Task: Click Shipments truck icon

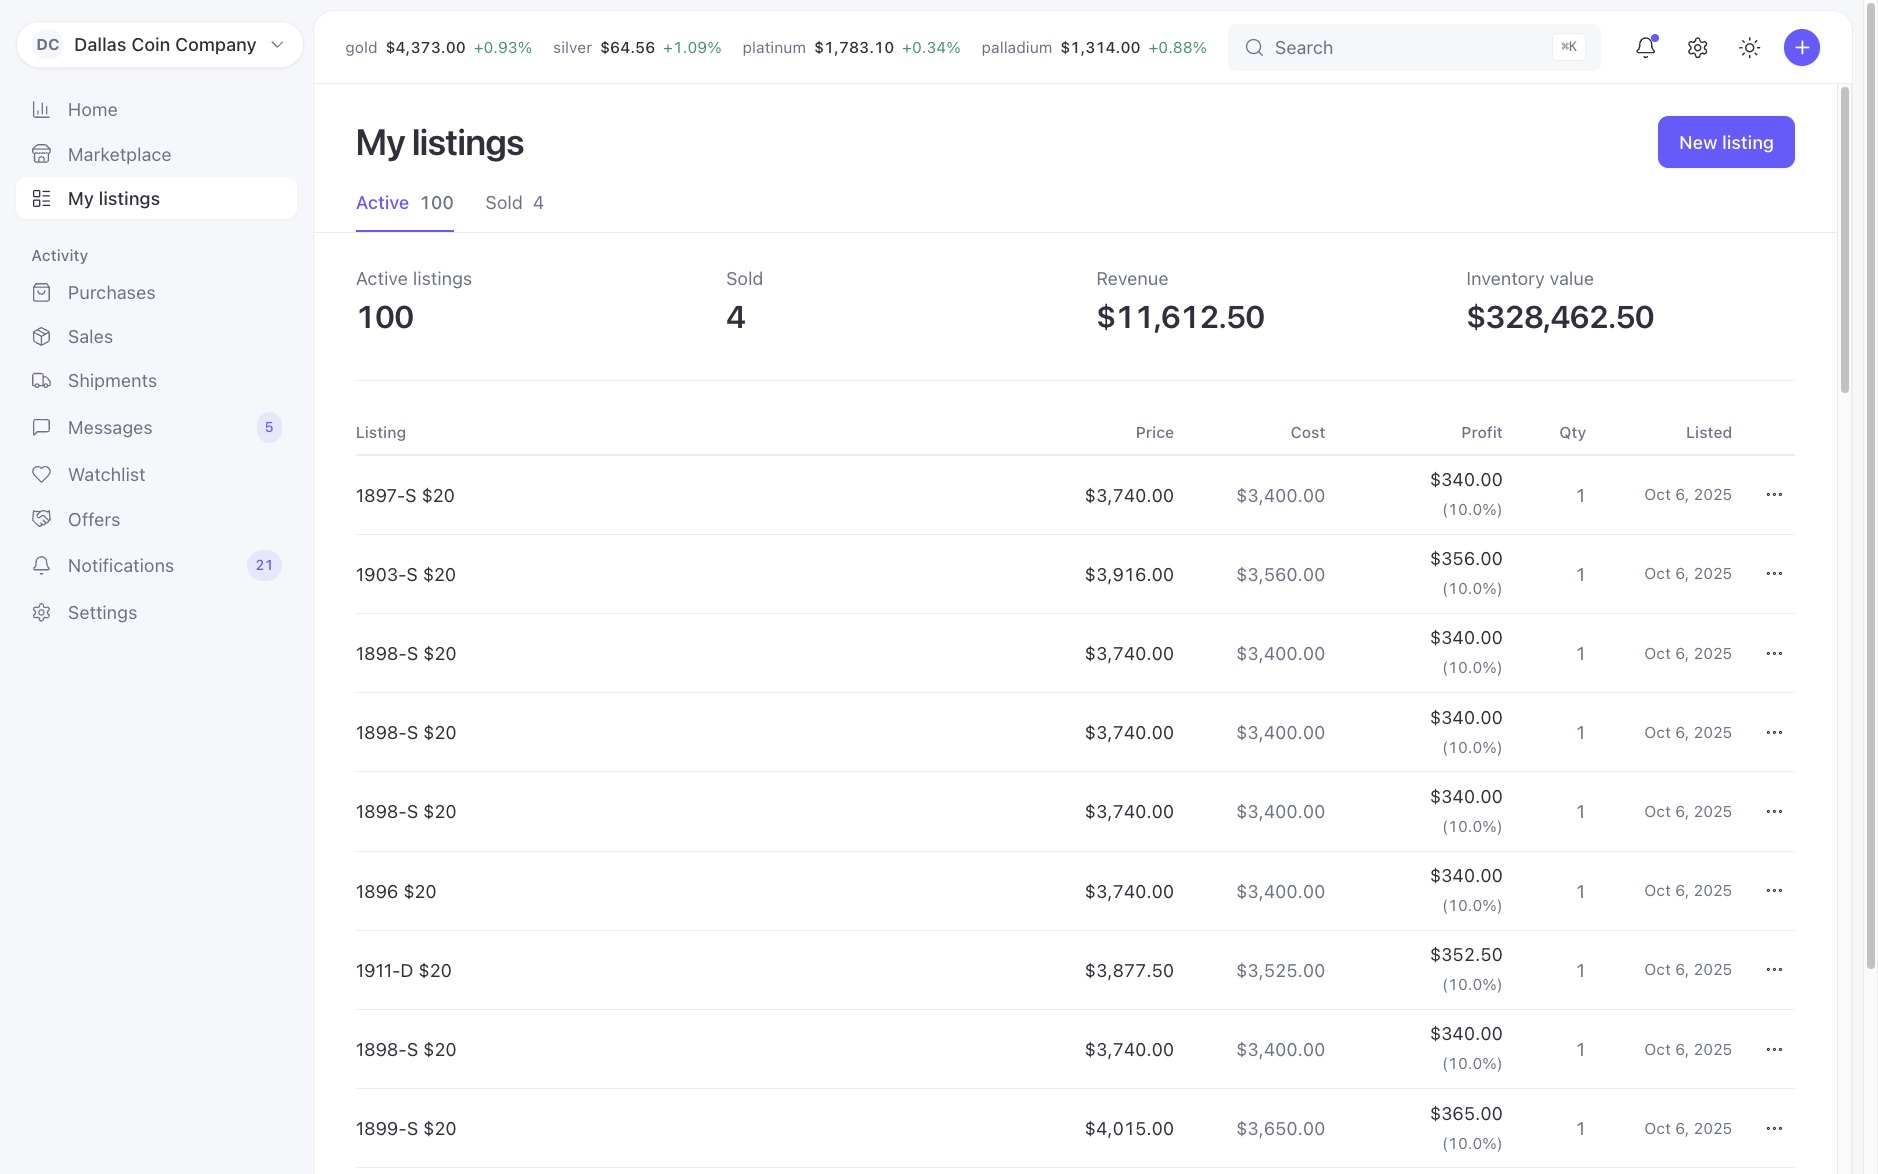Action: 41,380
